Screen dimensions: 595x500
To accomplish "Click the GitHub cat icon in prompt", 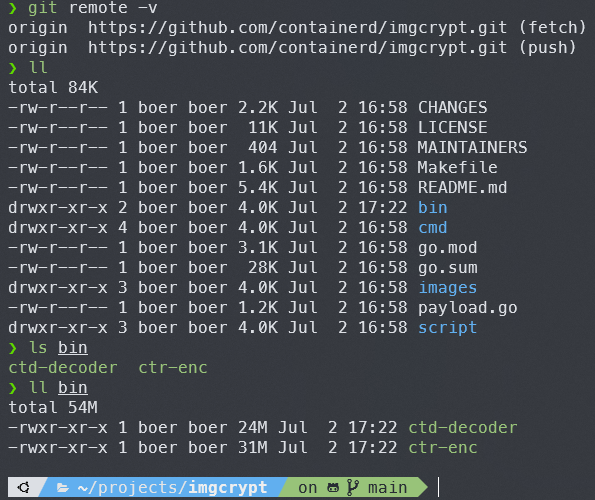I will click(333, 488).
